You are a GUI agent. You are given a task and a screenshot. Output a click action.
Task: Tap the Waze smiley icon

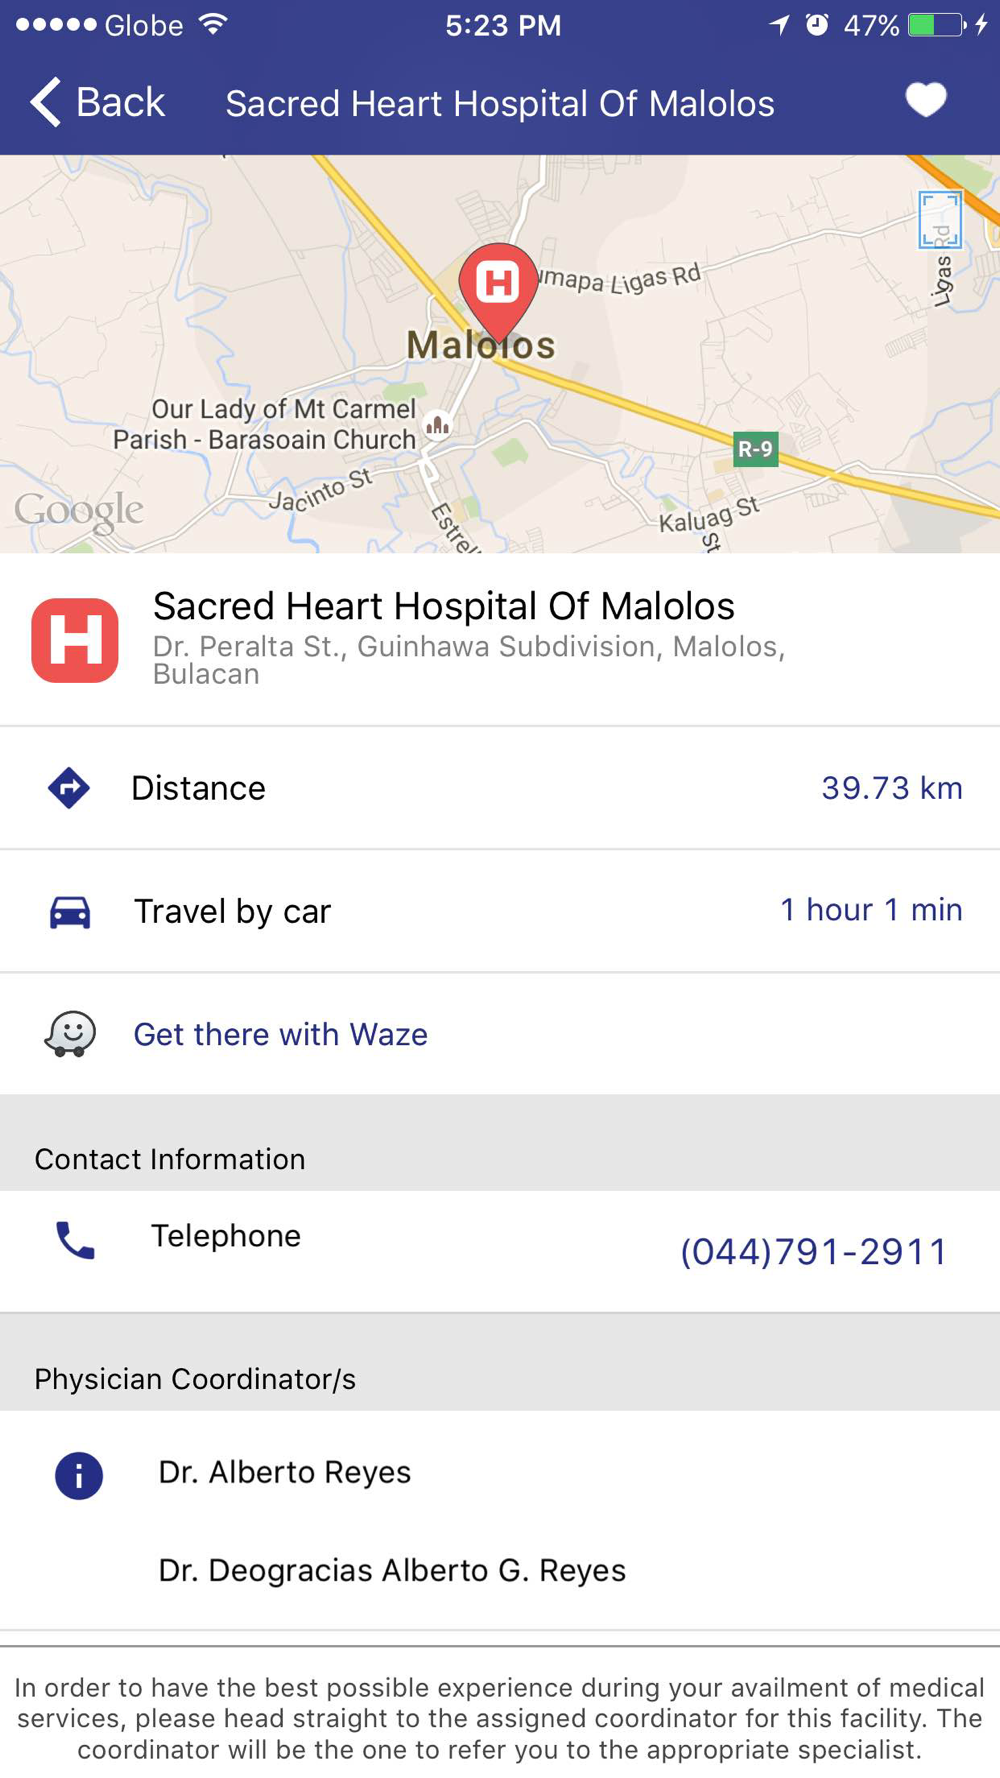tap(70, 1034)
